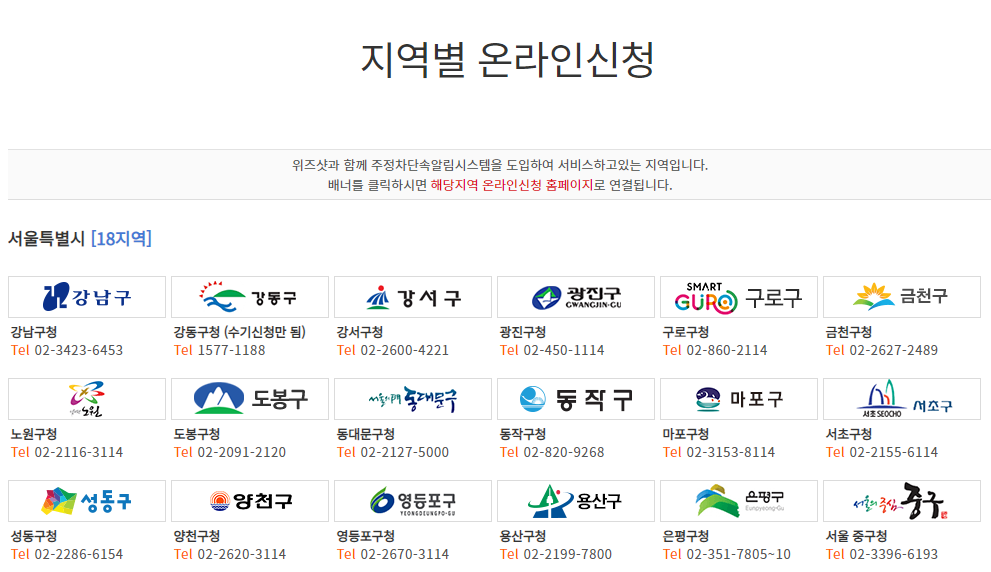Open the 양천구 logo banner

click(250, 501)
